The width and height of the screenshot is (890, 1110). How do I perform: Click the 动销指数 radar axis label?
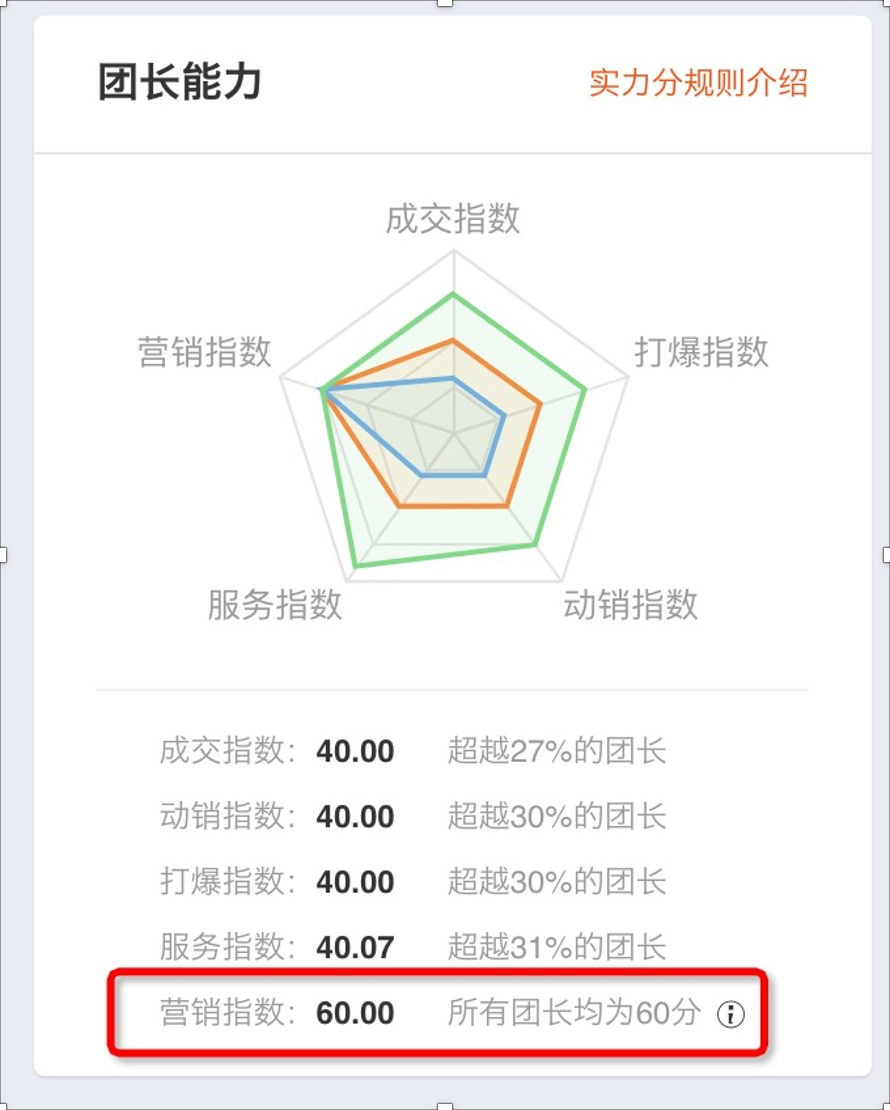pos(630,605)
